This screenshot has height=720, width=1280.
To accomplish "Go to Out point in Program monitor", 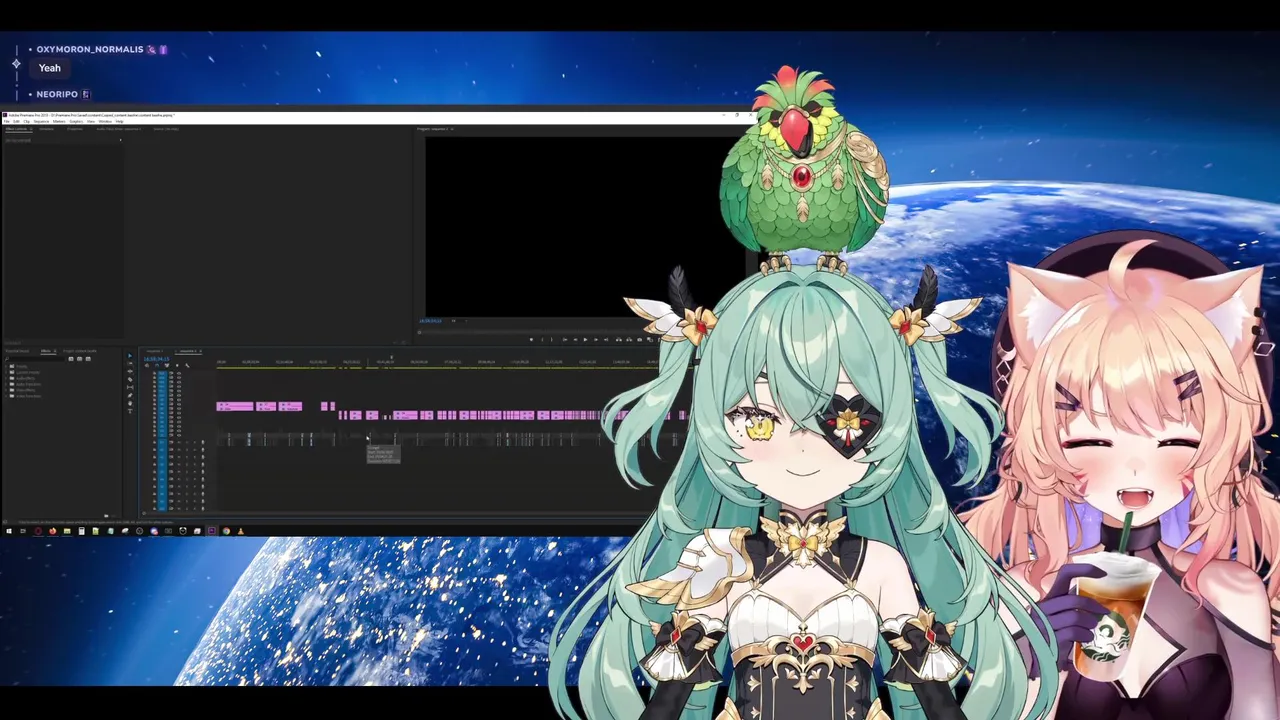I will [x=606, y=339].
